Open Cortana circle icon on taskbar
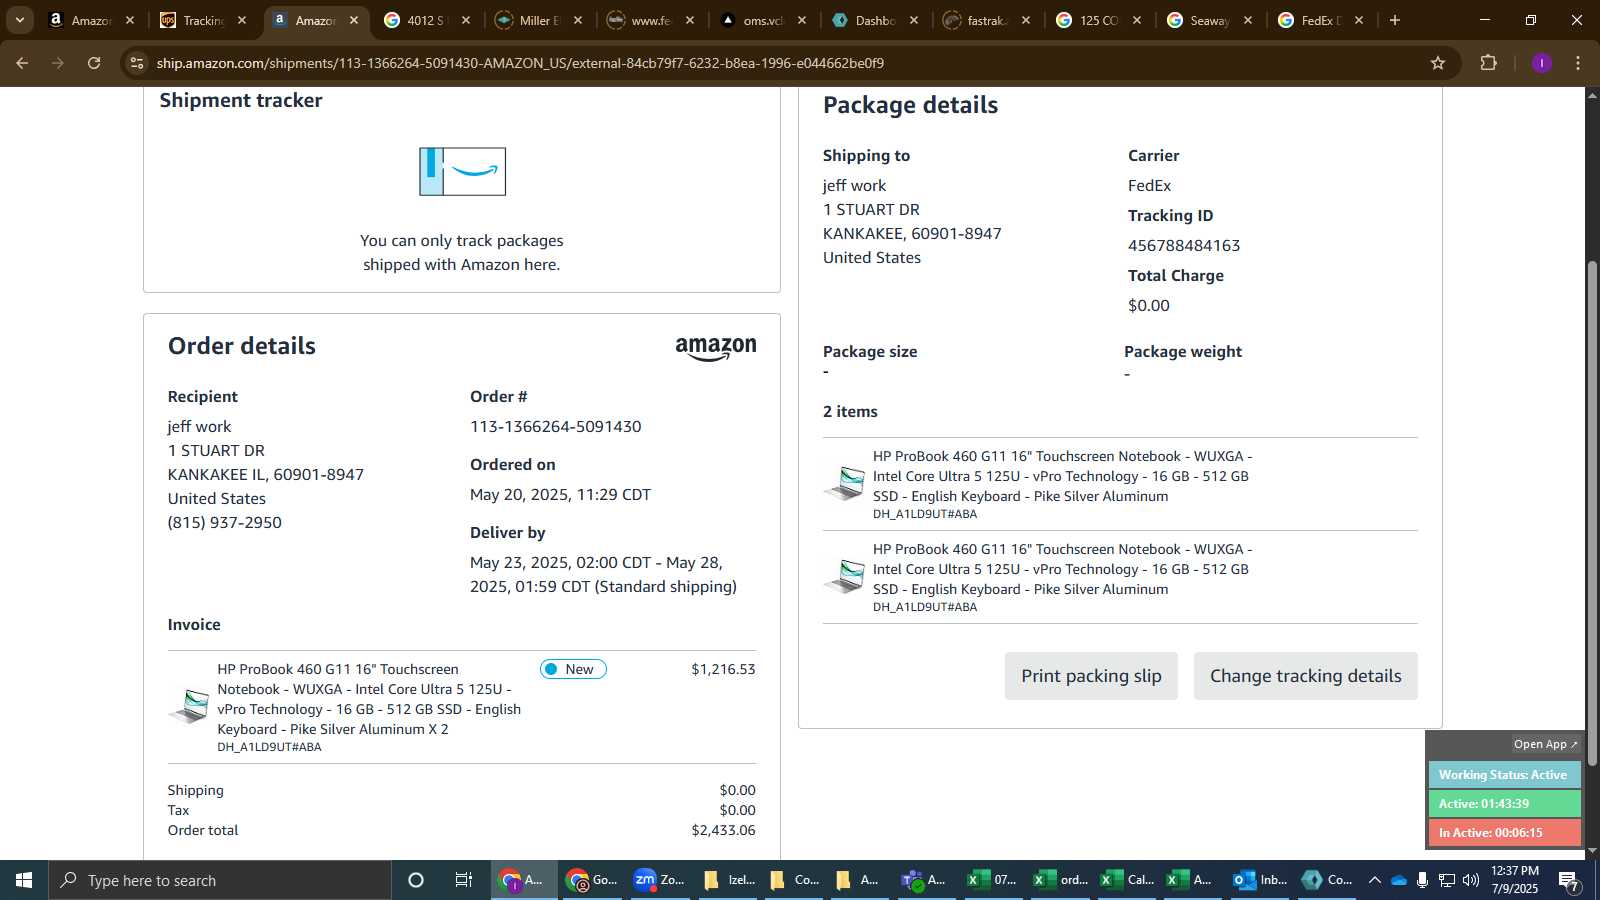The width and height of the screenshot is (1600, 900). (416, 880)
